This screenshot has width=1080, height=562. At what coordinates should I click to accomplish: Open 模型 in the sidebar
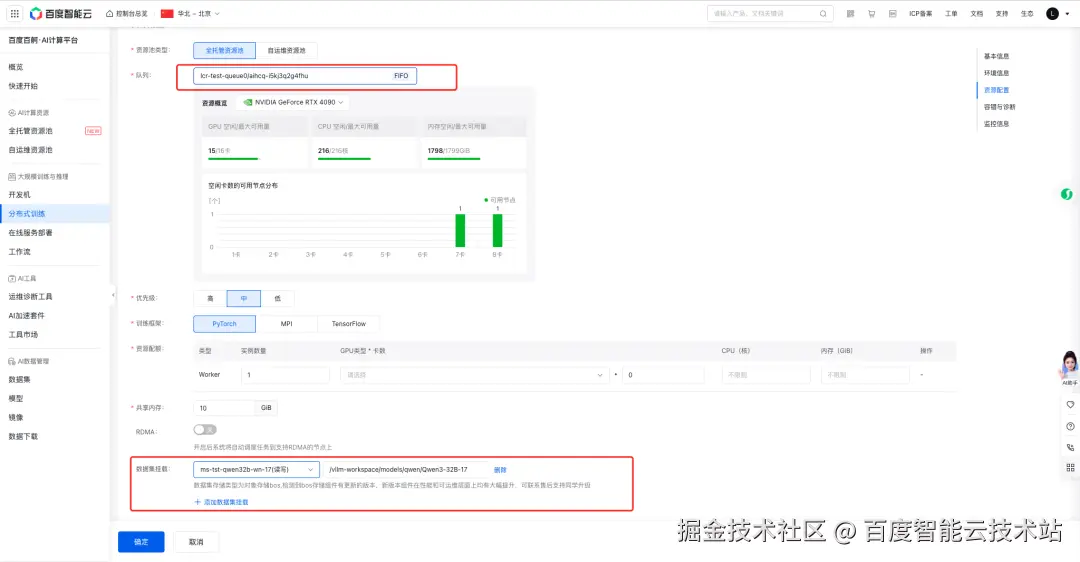16,398
